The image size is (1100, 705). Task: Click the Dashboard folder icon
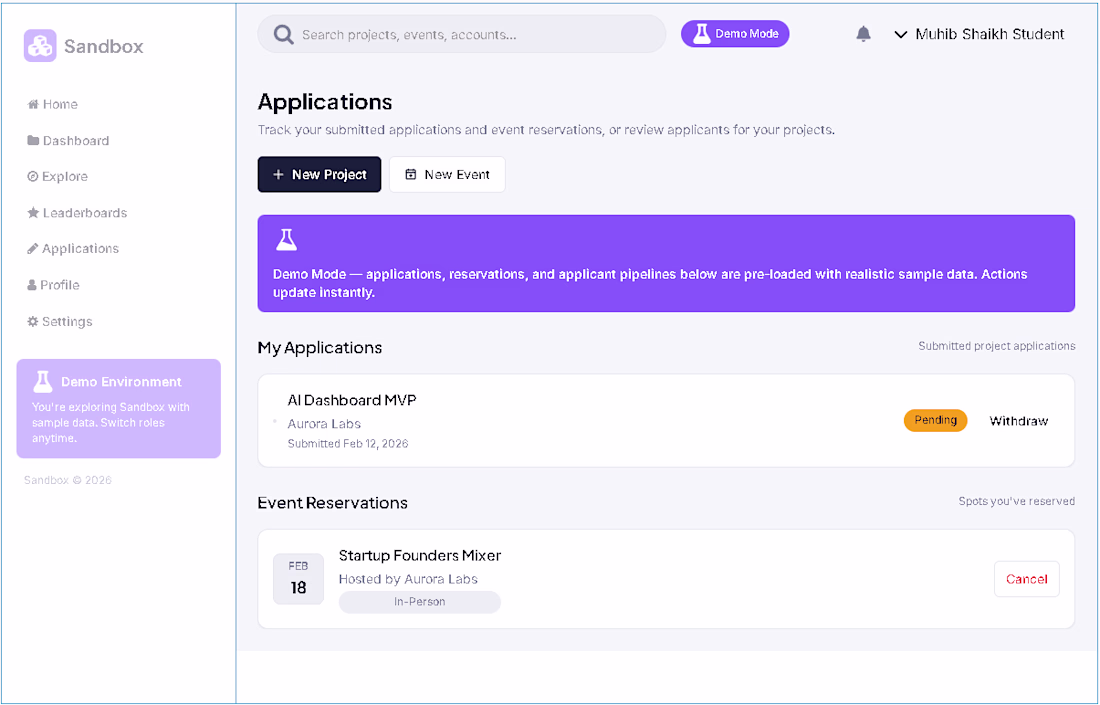[x=33, y=140]
